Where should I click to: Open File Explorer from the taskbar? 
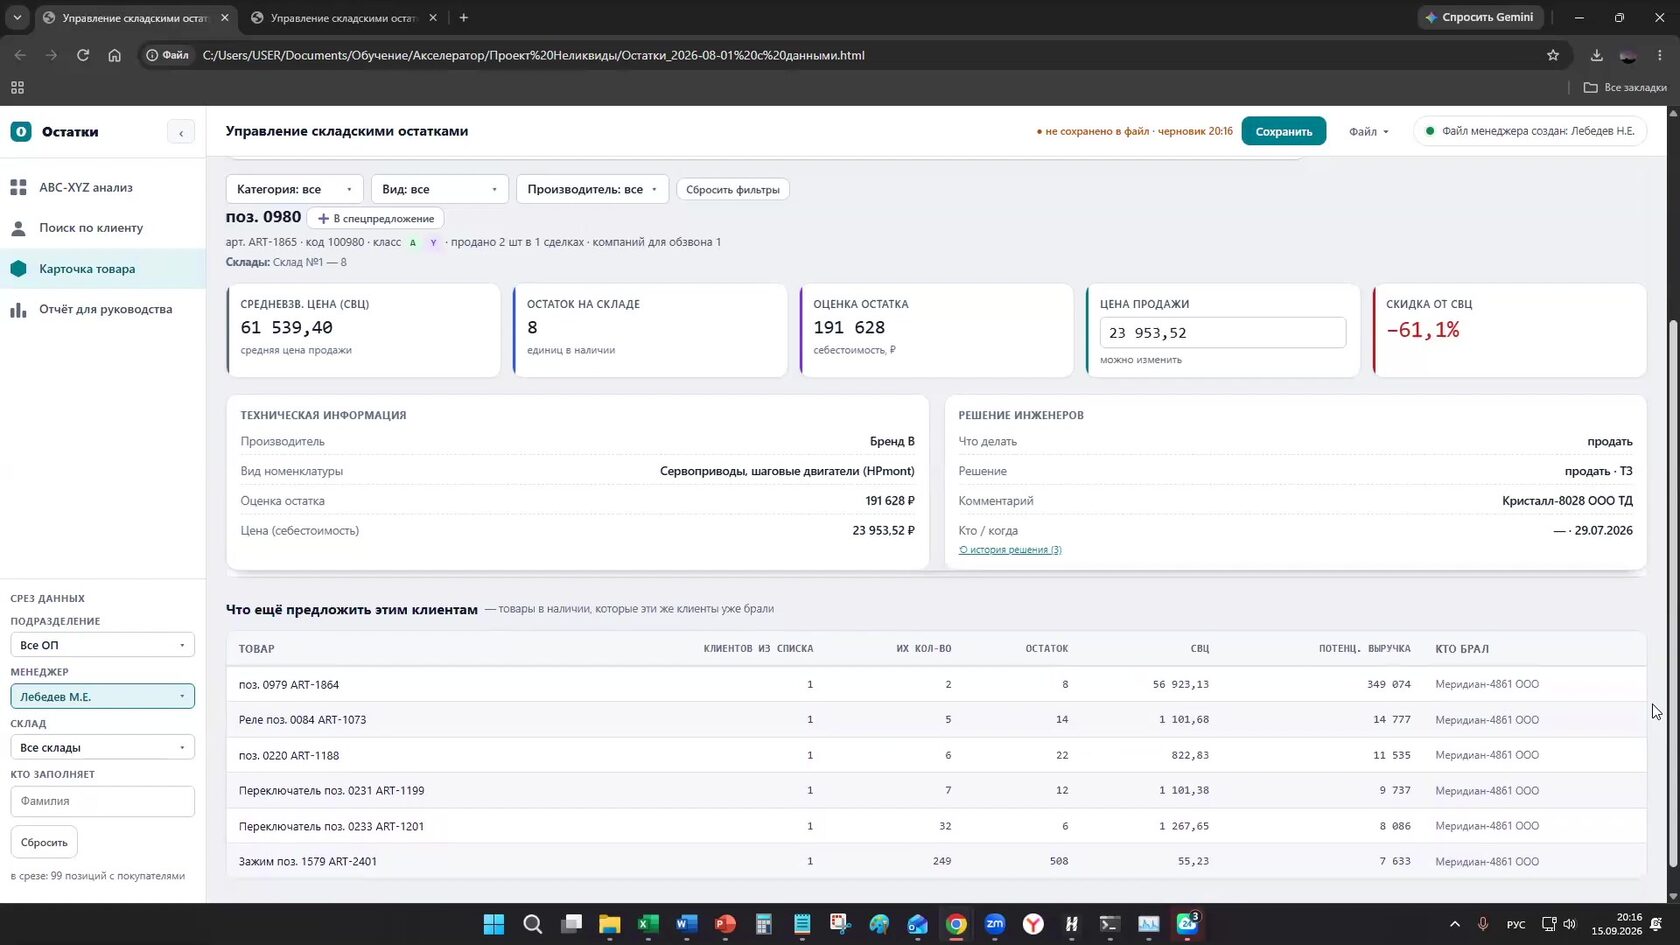point(610,924)
